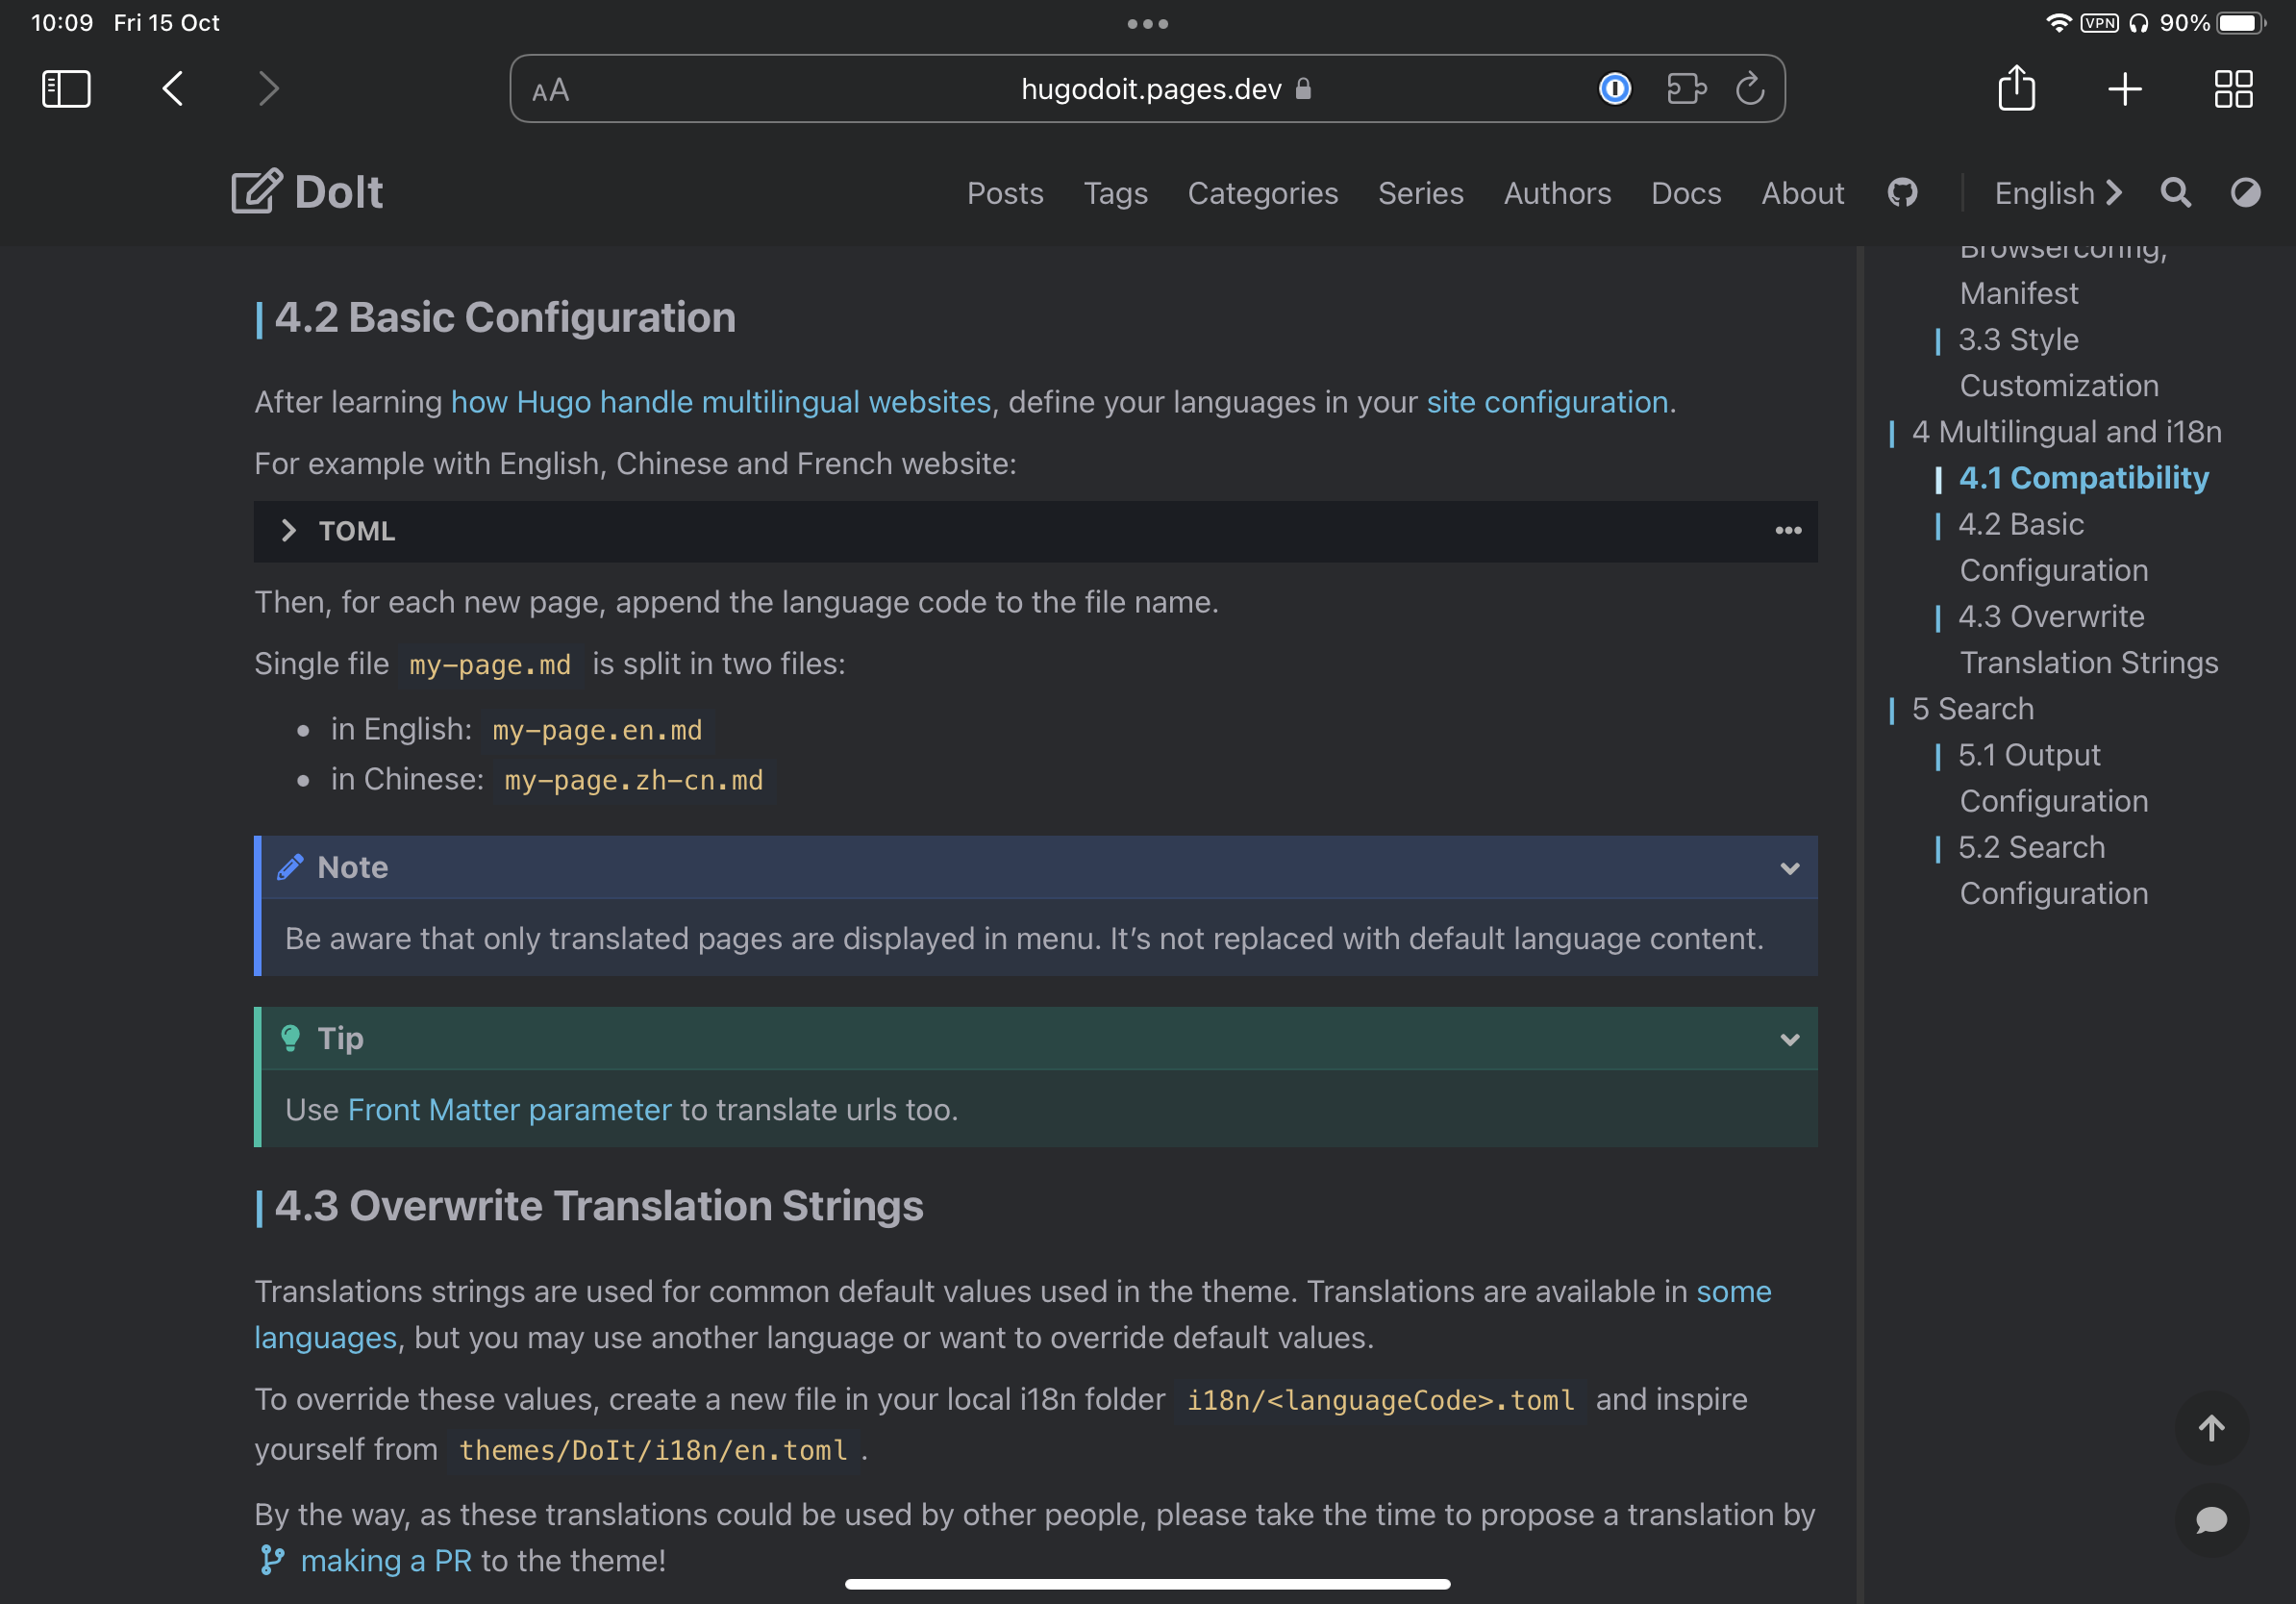The width and height of the screenshot is (2296, 1604).
Task: Navigate back to previous page
Action: [x=171, y=88]
